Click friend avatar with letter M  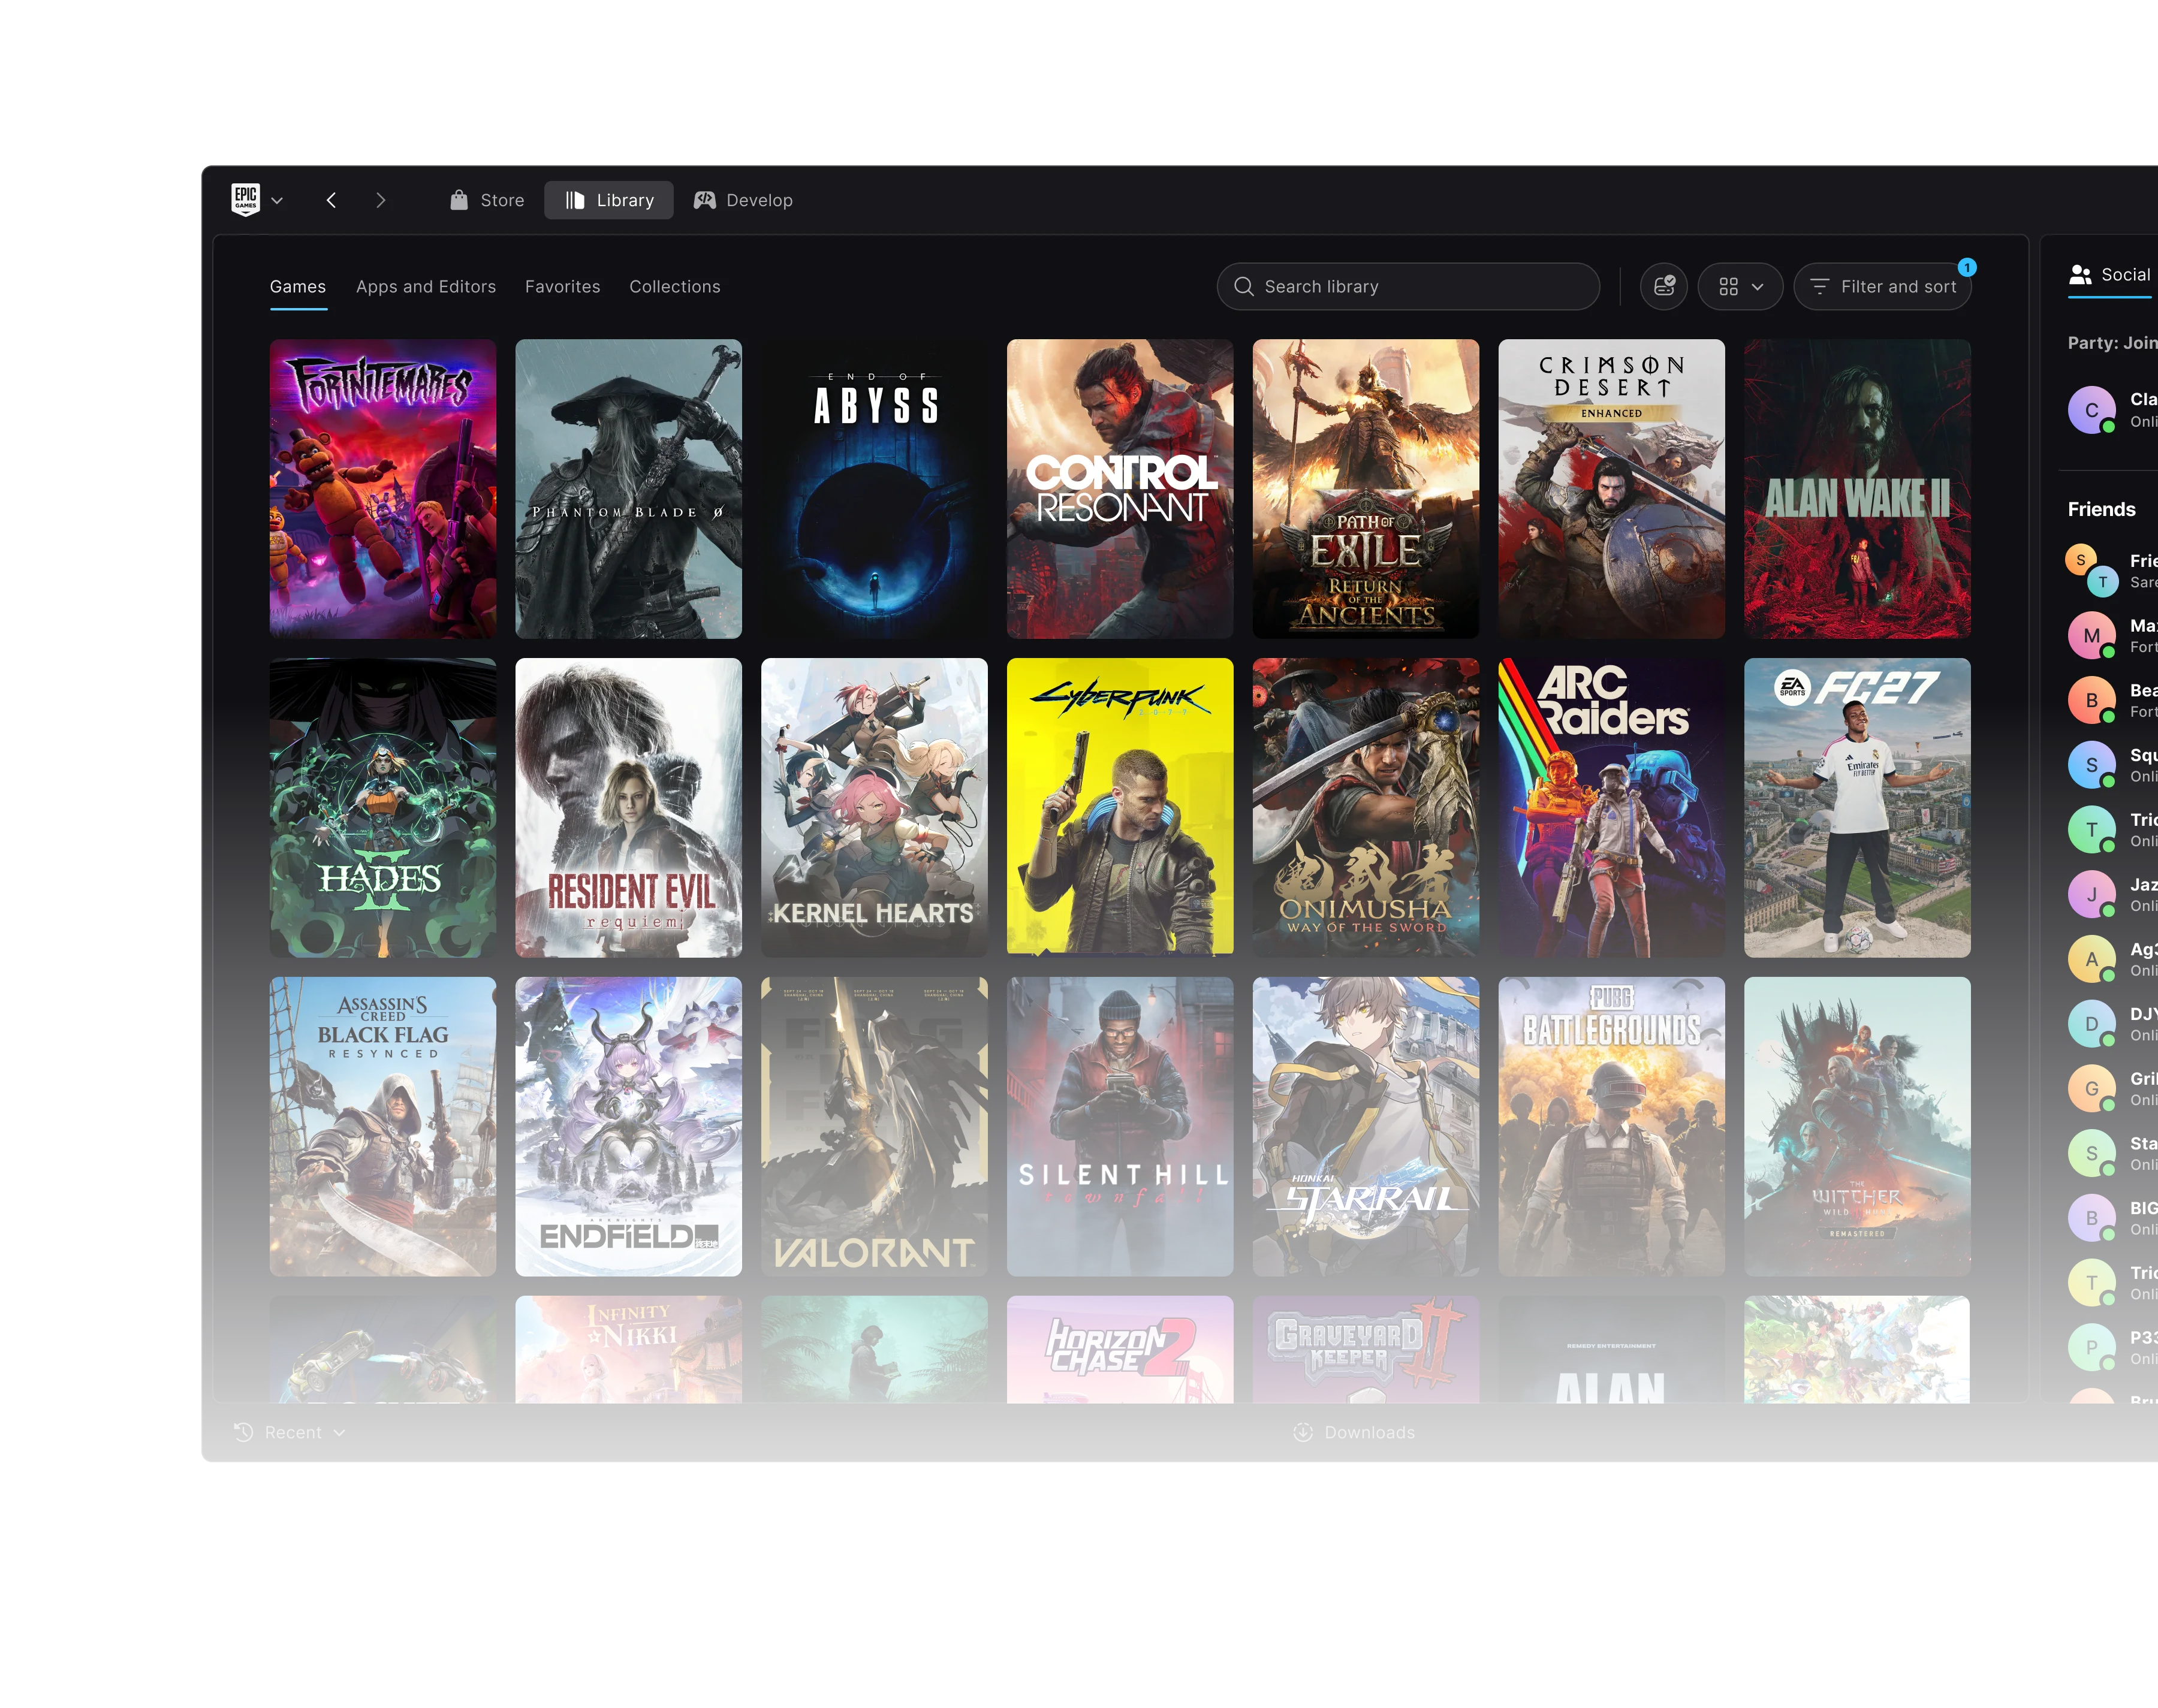[2092, 636]
